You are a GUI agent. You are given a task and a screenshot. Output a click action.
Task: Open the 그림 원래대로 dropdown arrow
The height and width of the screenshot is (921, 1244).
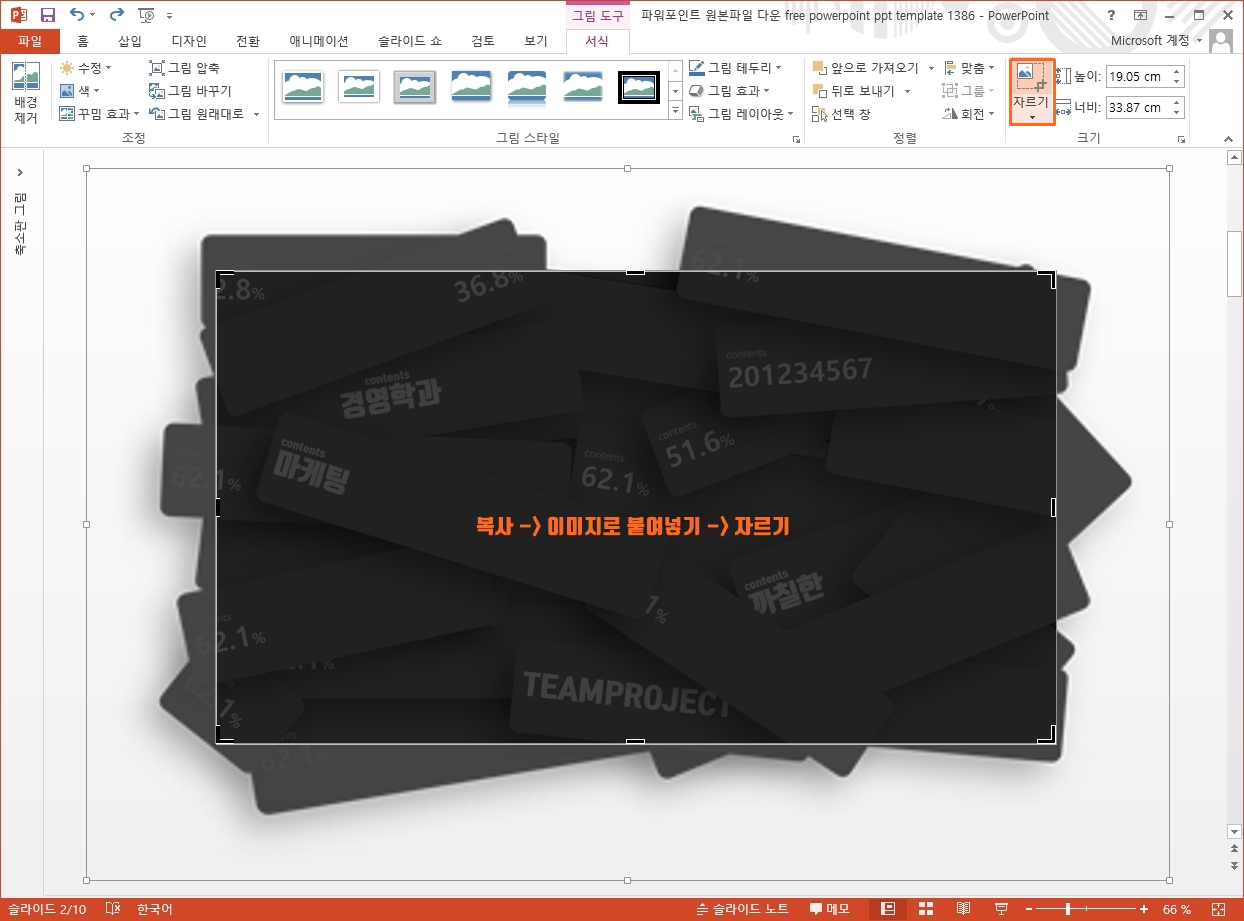(x=256, y=114)
